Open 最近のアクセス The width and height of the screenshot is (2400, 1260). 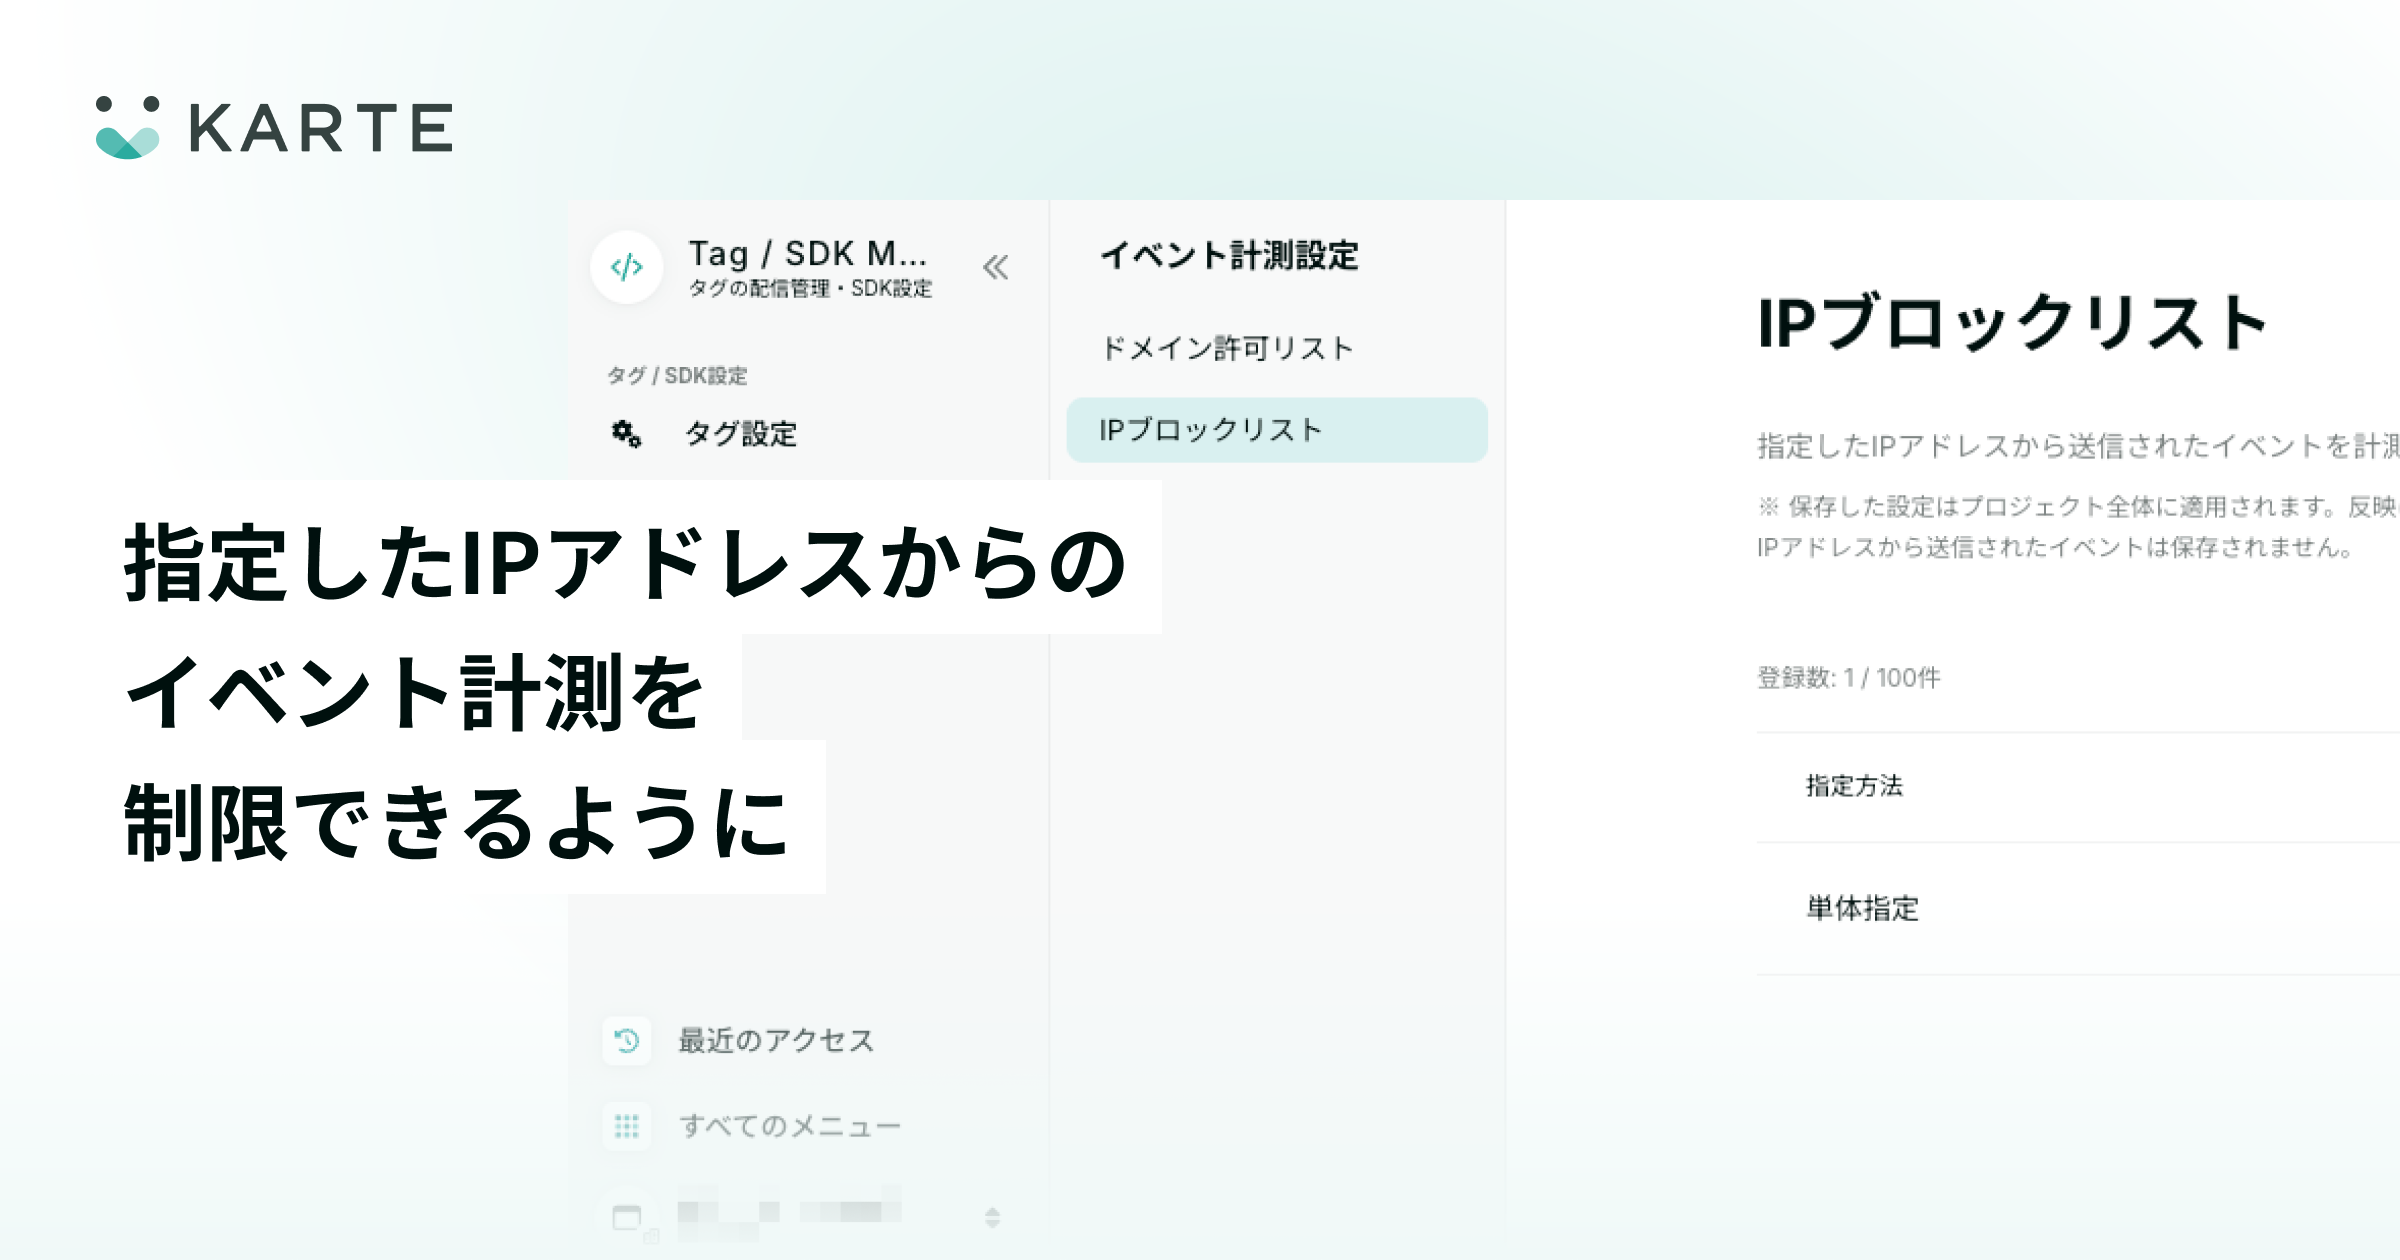tap(776, 1041)
